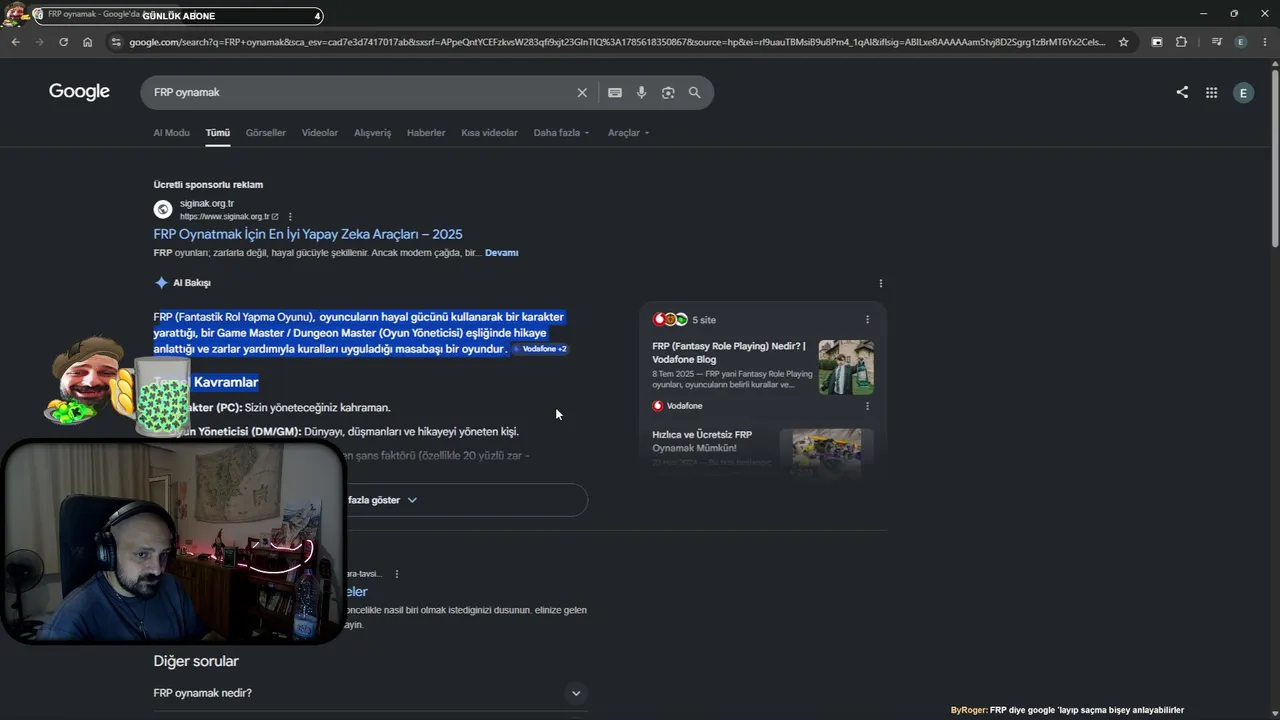Open the Vodafone +2 source chip
1280x720 pixels.
tap(540, 349)
